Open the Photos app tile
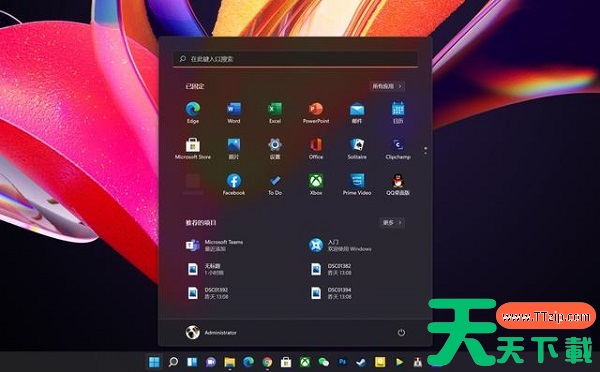The image size is (600, 372). click(x=234, y=148)
